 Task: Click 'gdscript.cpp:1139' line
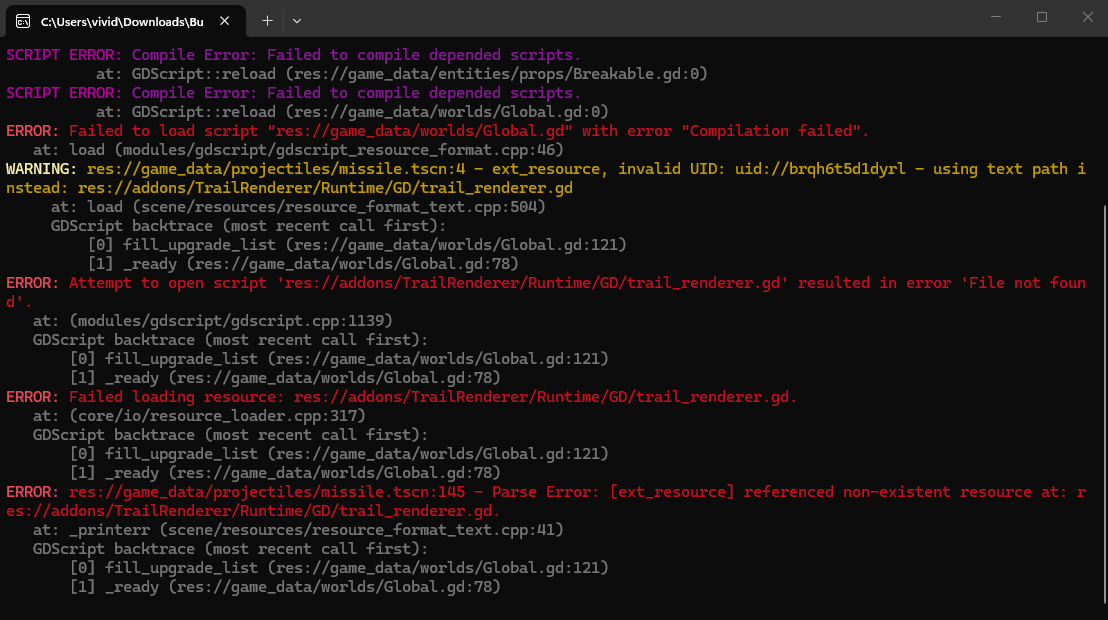pyautogui.click(x=213, y=321)
